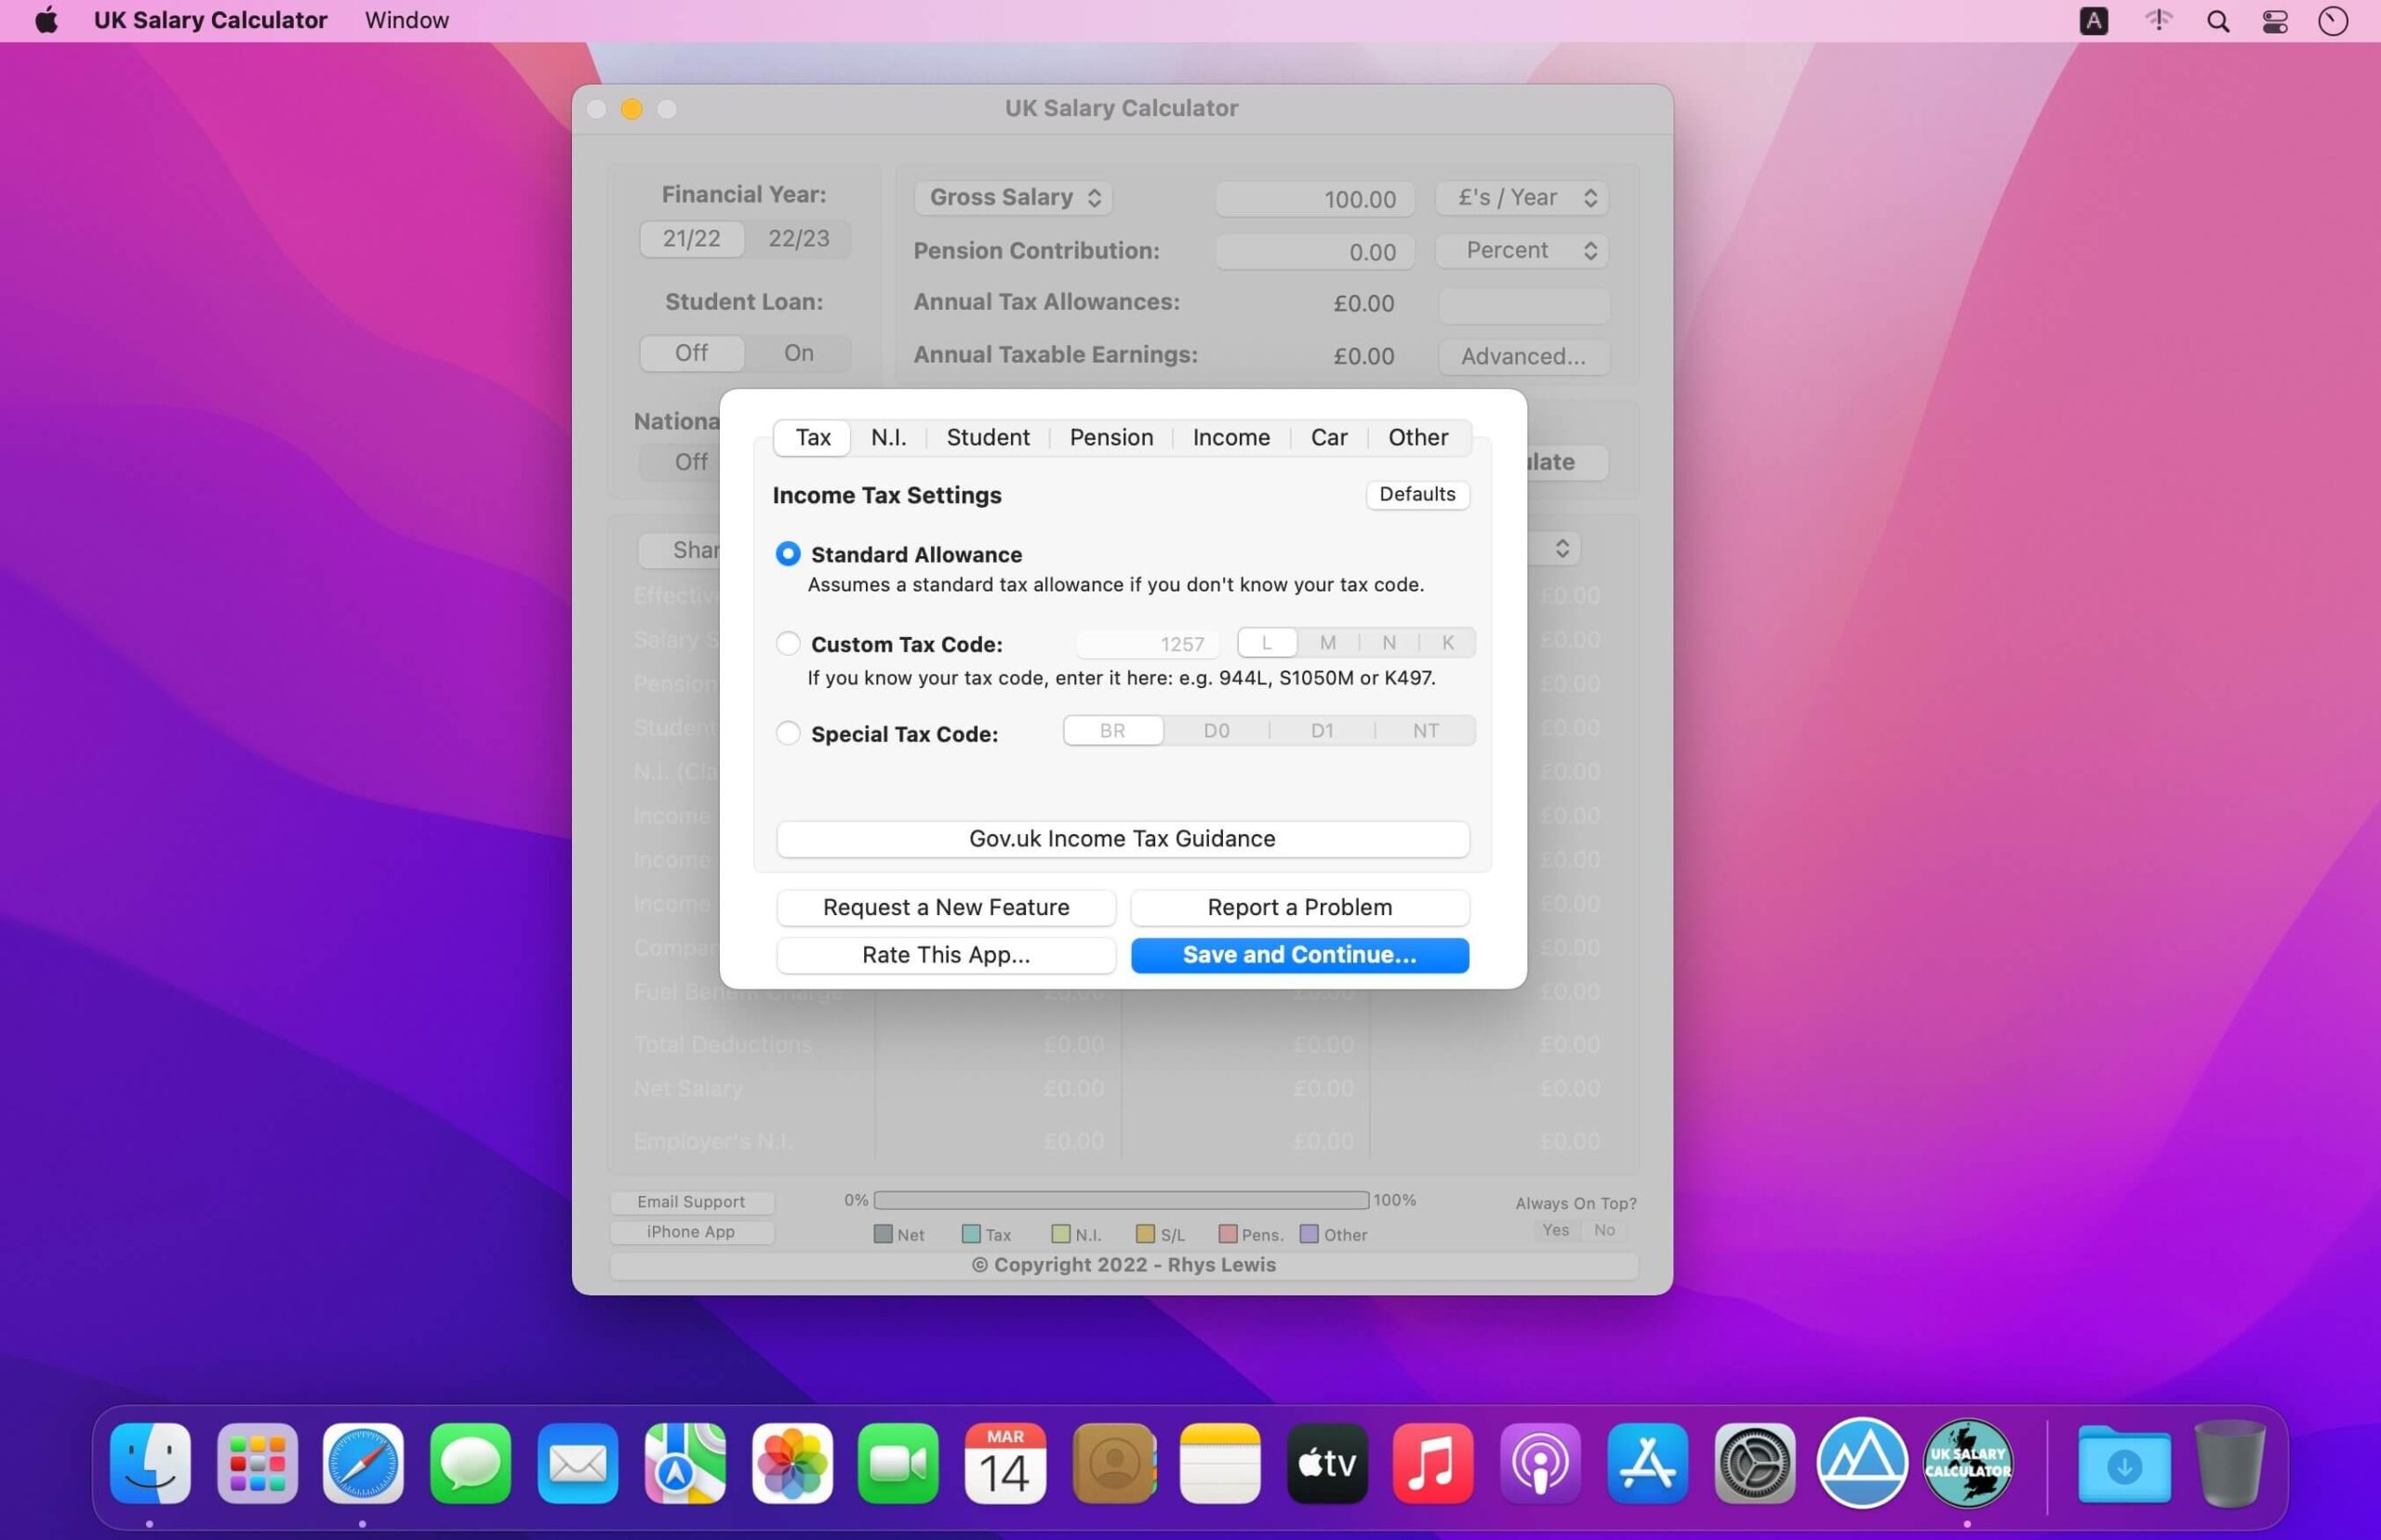
Task: Switch to the N.I. tab
Action: point(888,437)
